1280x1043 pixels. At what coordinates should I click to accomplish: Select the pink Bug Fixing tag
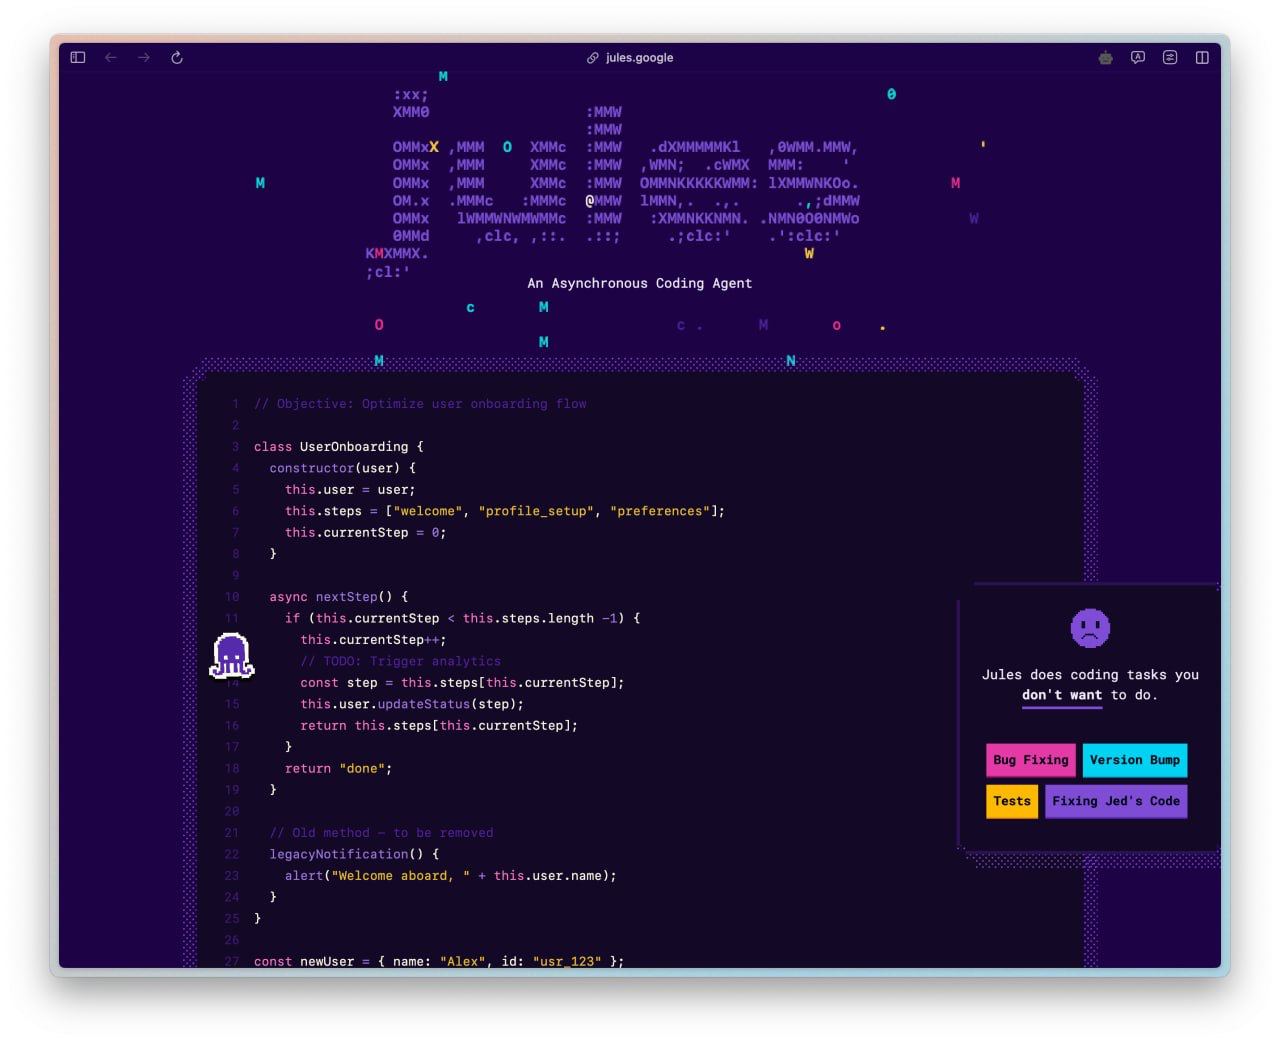pyautogui.click(x=1030, y=760)
